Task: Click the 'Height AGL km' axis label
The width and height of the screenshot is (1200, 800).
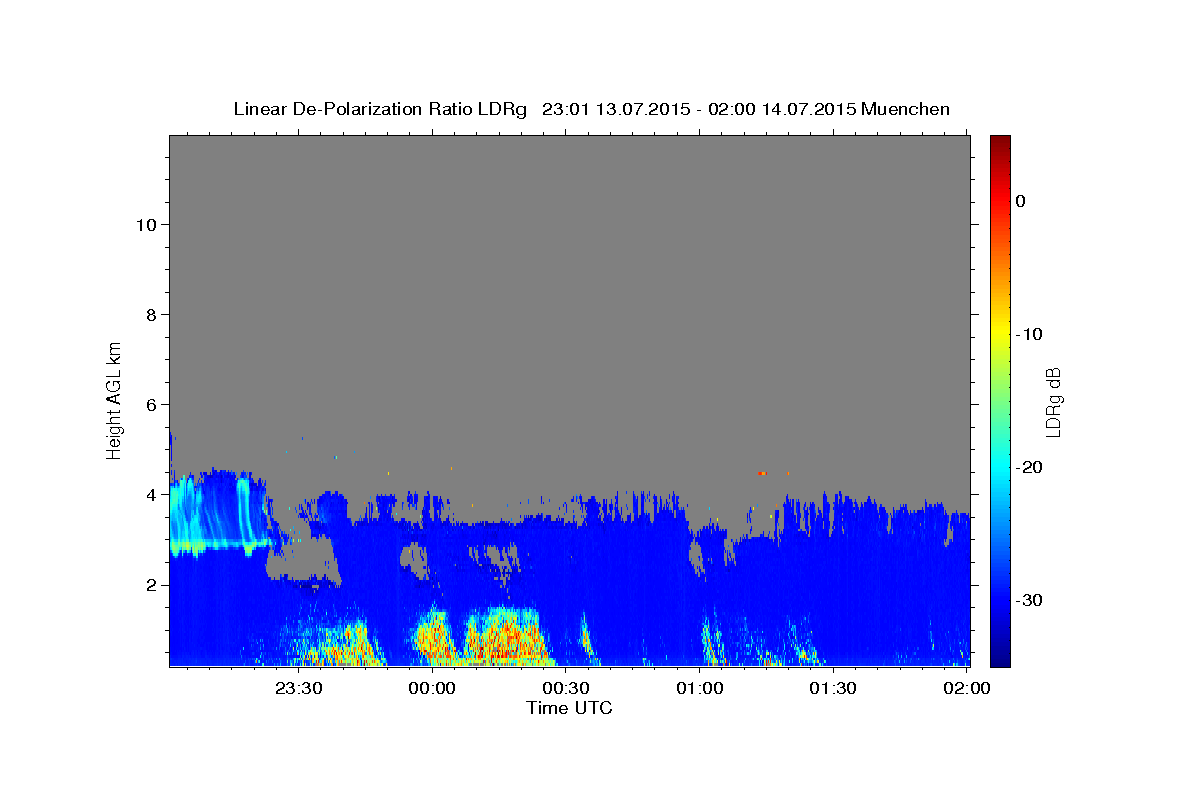Action: click(114, 399)
